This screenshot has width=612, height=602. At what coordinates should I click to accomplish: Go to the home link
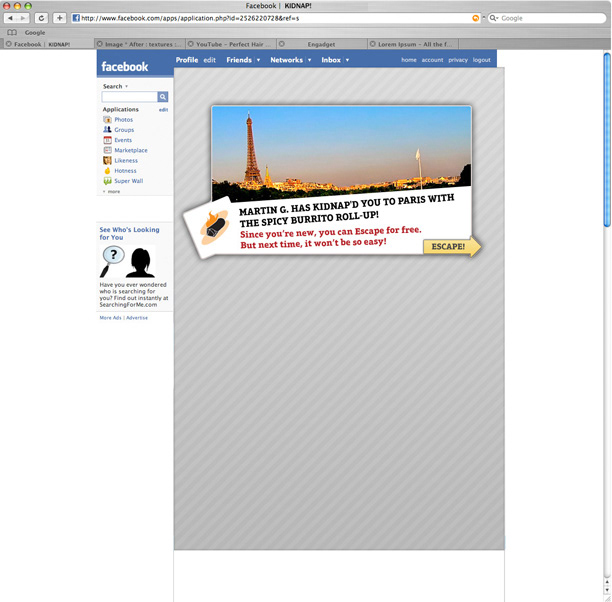pyautogui.click(x=409, y=60)
